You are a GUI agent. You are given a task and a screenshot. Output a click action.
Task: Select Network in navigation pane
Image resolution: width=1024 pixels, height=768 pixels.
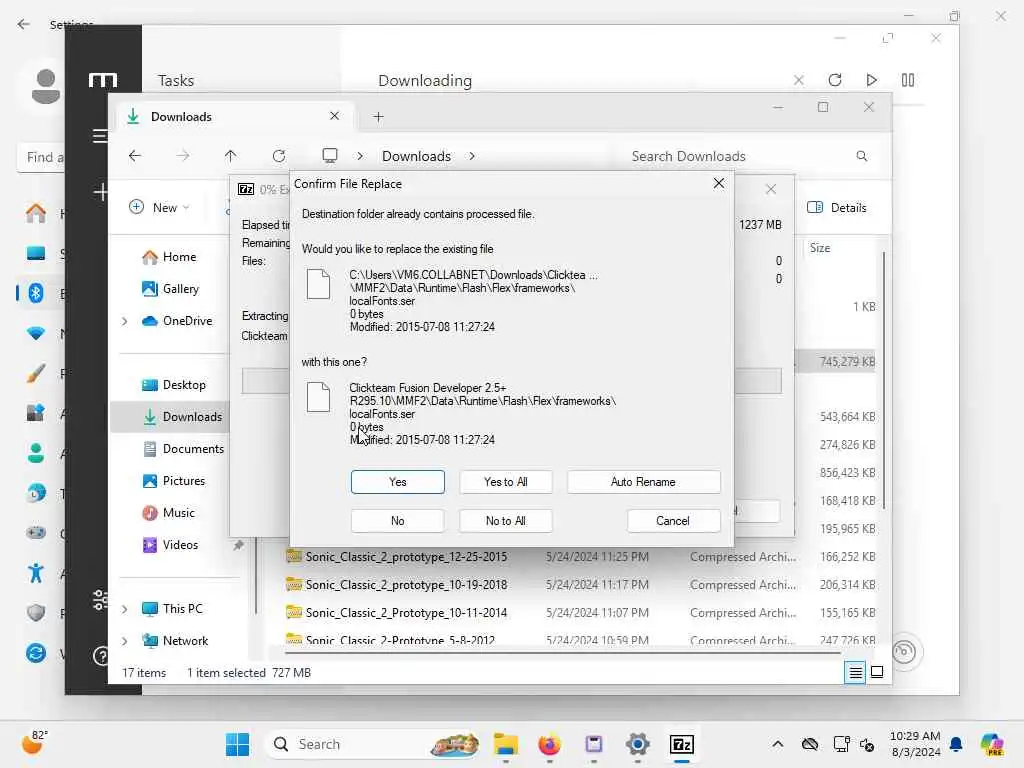(x=175, y=641)
